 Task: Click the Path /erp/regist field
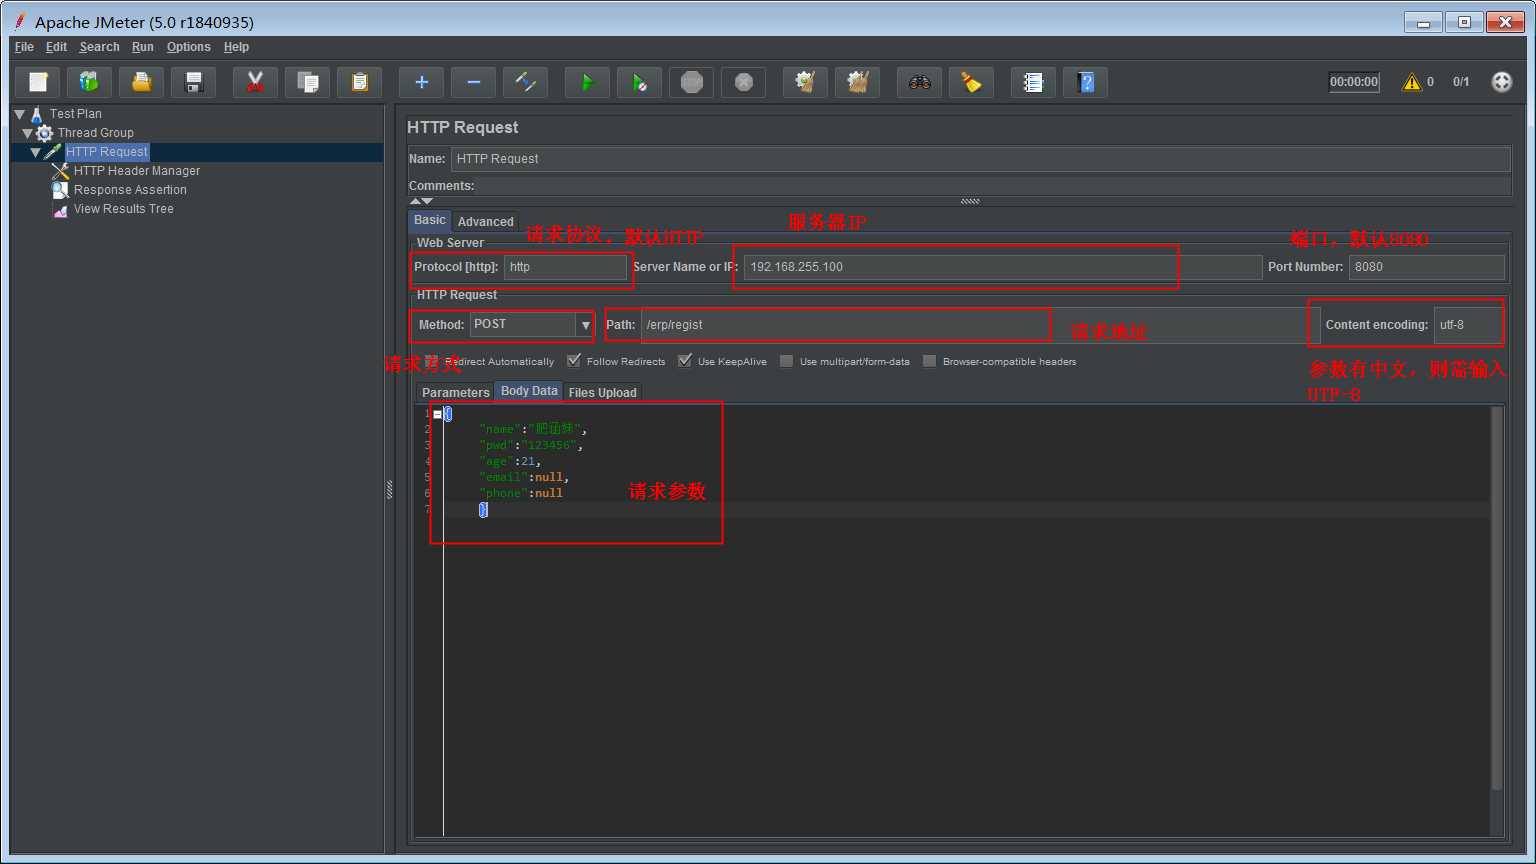[979, 325]
